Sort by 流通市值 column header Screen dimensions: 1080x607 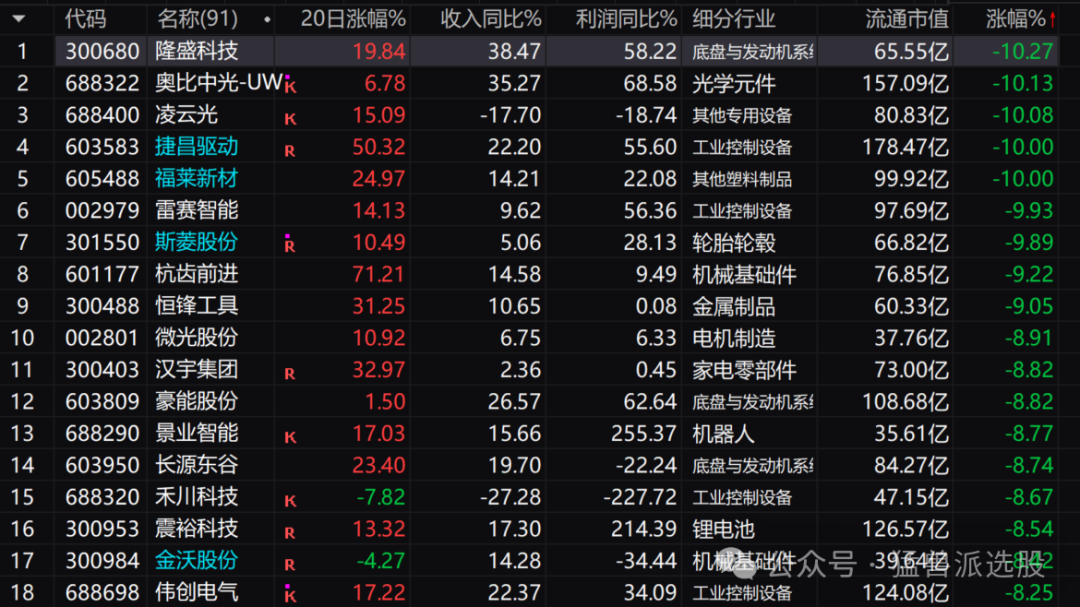pos(907,19)
